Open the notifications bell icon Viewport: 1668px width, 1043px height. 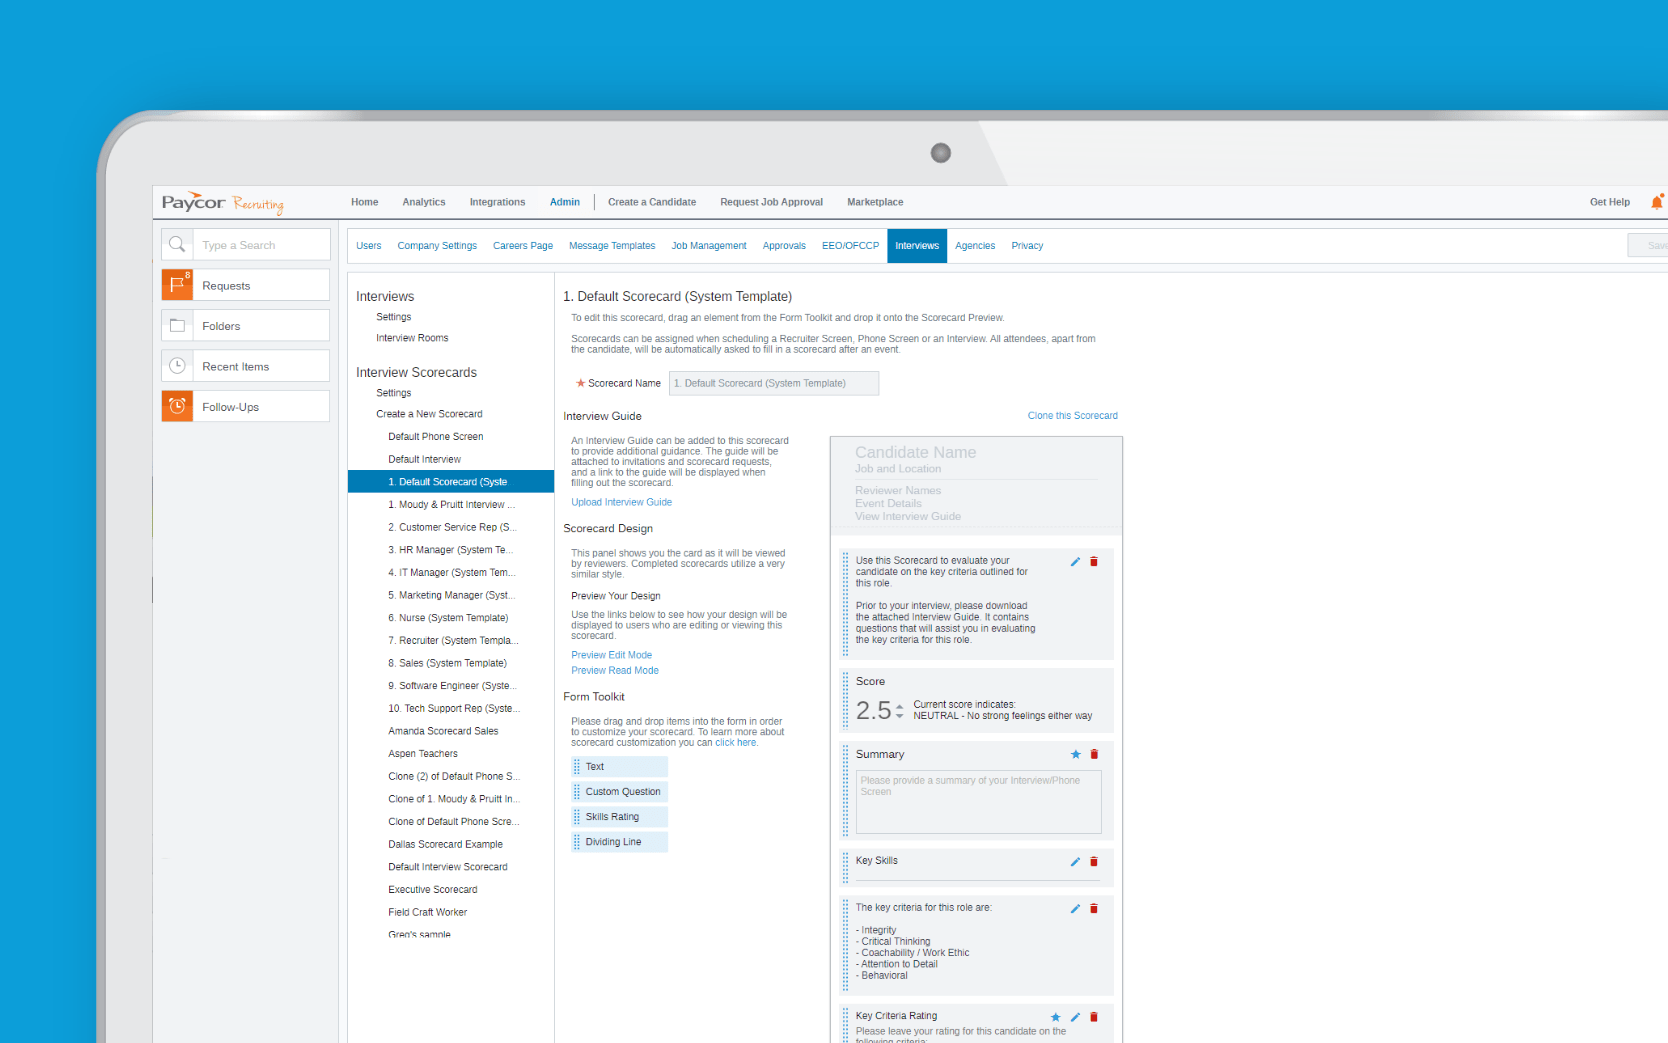coord(1657,202)
